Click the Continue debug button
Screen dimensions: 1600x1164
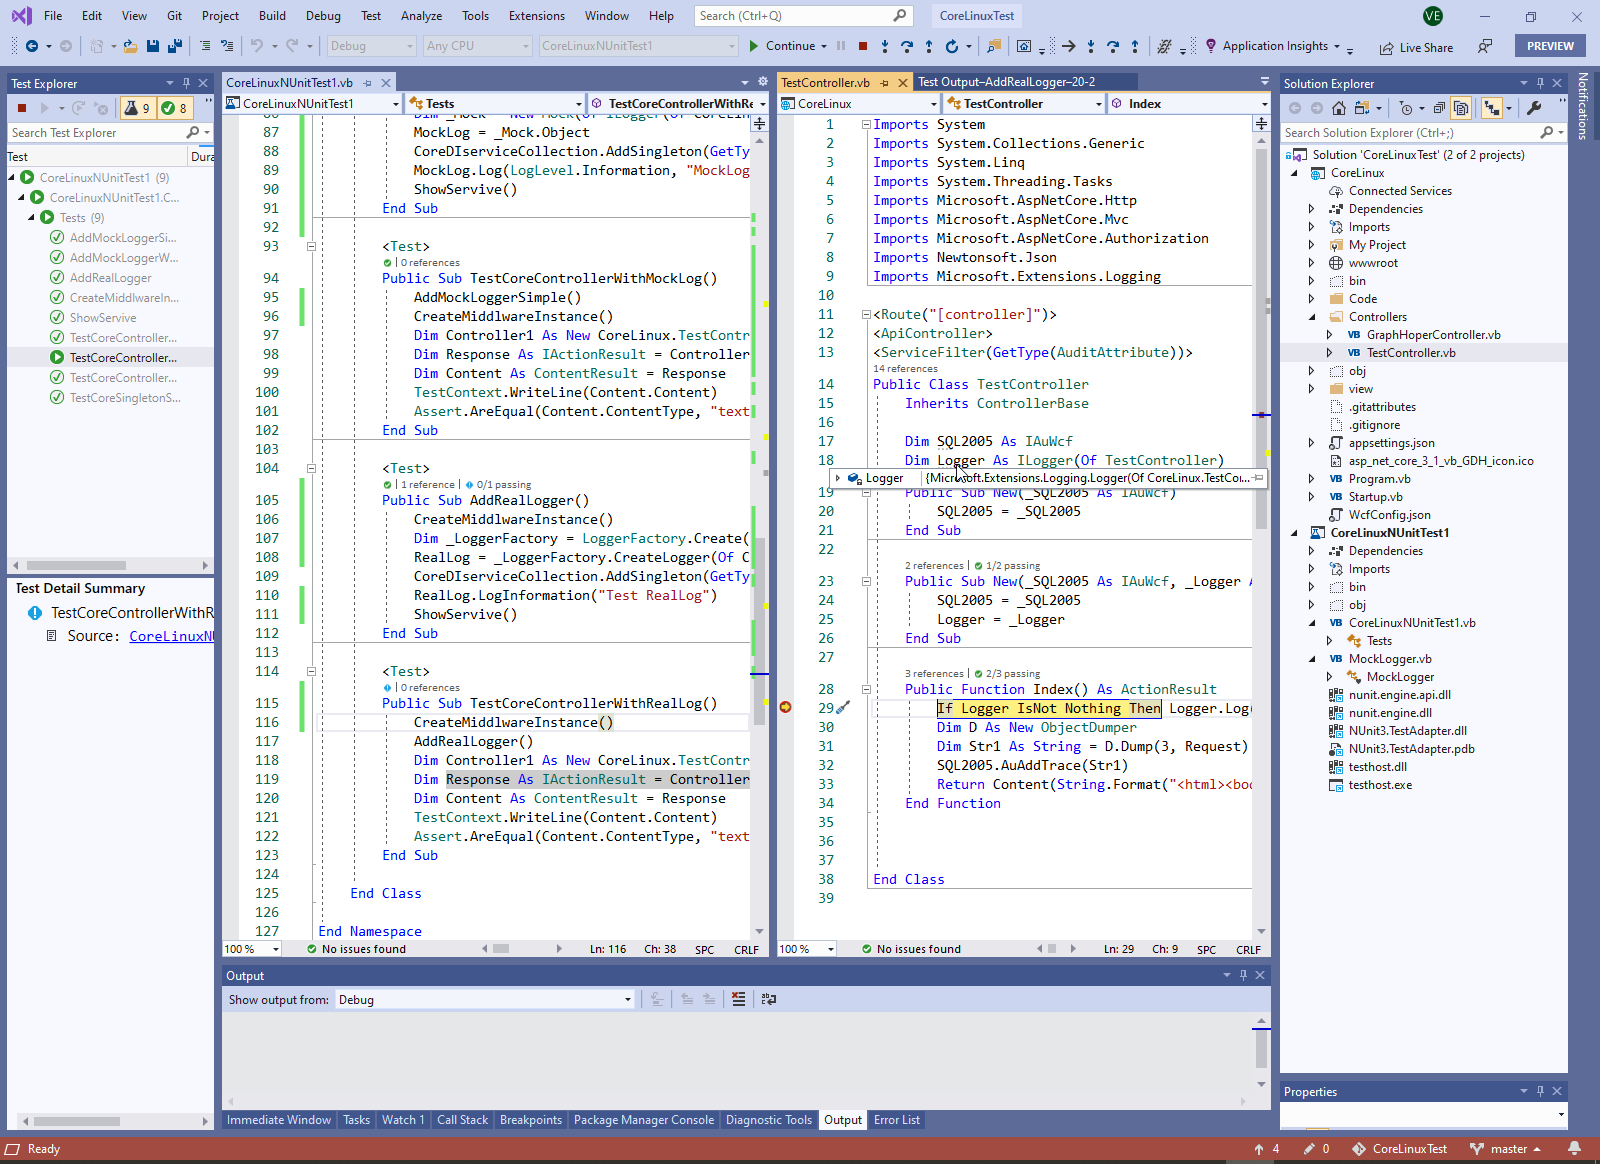pos(780,46)
